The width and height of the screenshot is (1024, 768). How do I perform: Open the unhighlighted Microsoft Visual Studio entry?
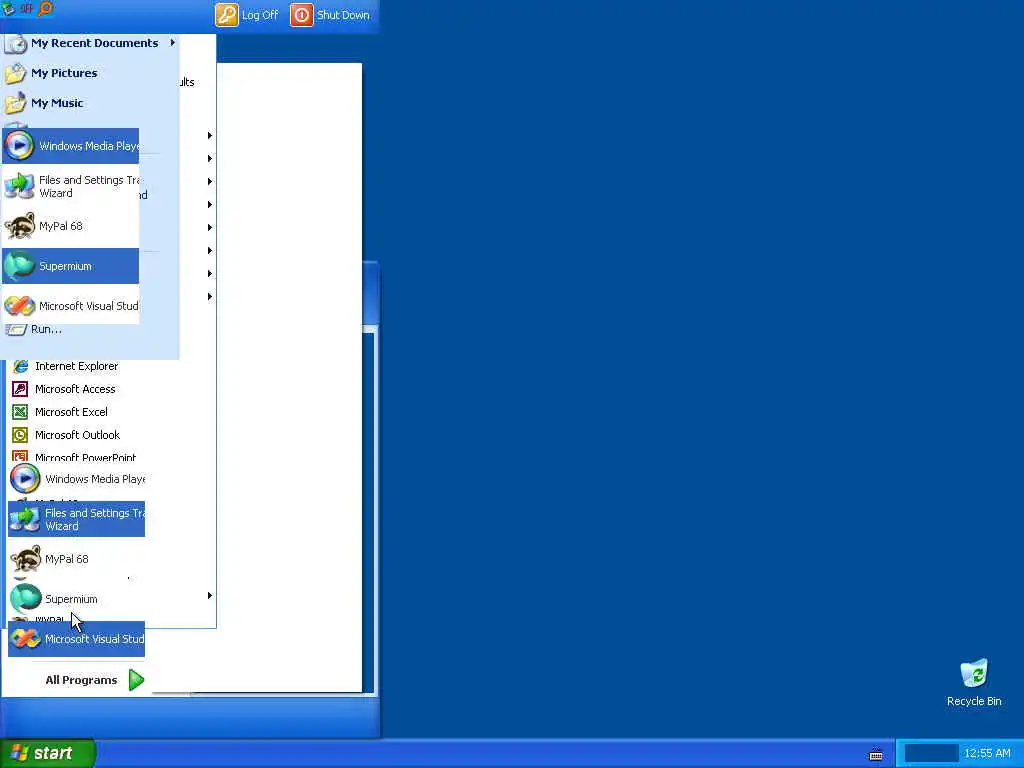71,306
